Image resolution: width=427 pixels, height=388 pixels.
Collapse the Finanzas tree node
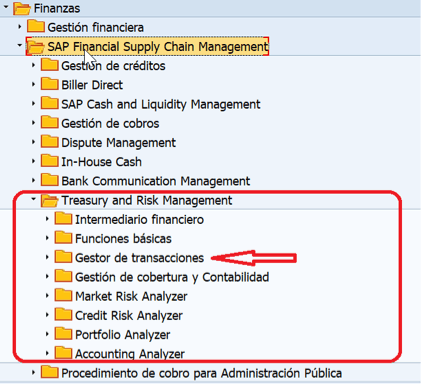(x=6, y=7)
